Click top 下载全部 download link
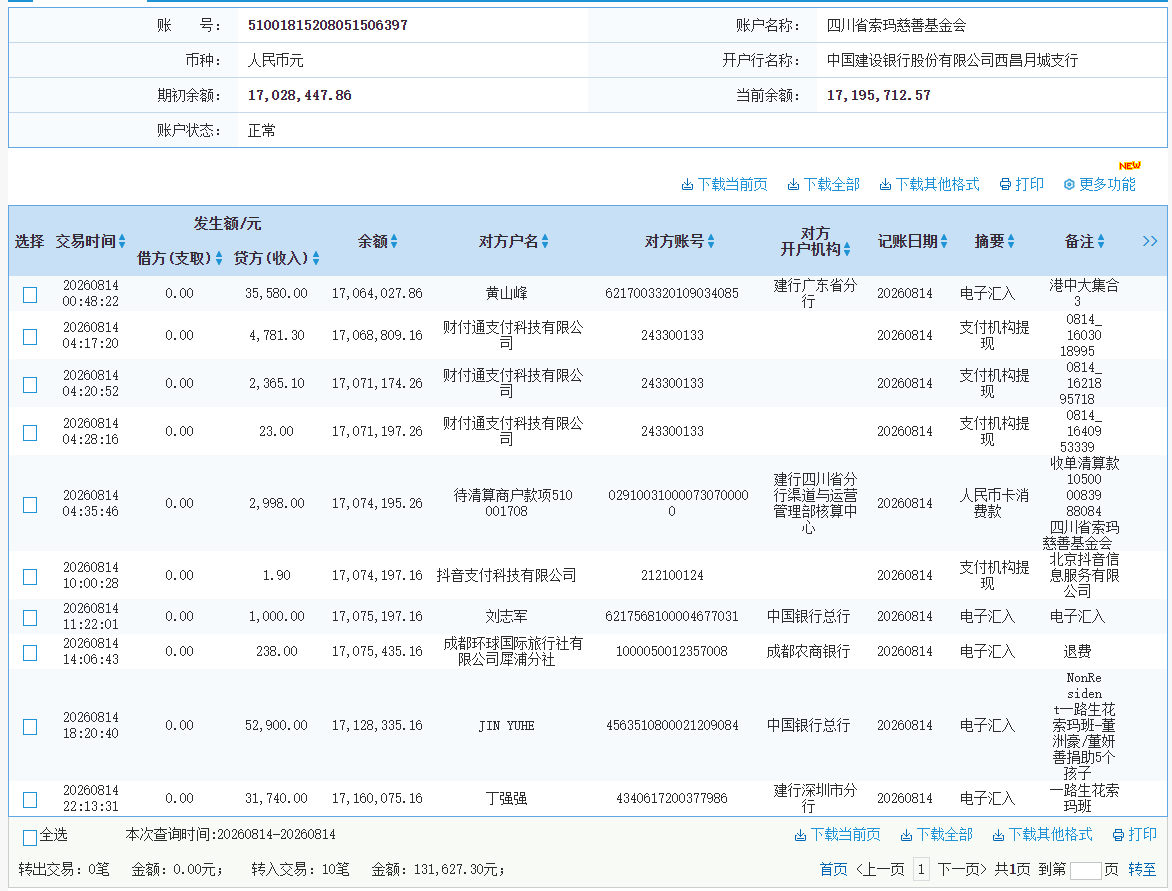The width and height of the screenshot is (1172, 891). point(824,185)
